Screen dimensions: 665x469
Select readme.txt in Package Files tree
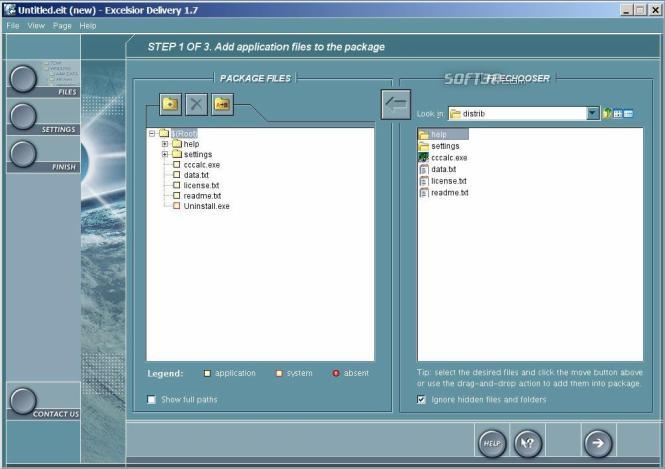click(202, 196)
